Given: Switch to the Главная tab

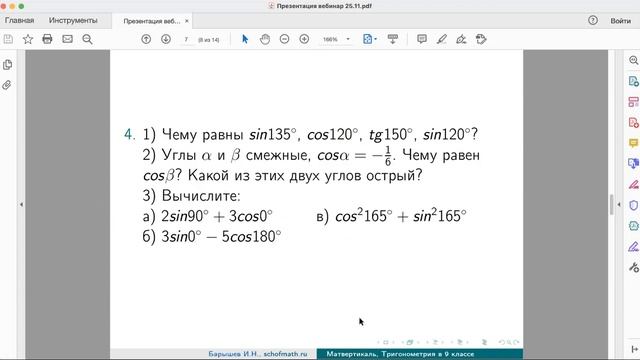Looking at the screenshot, I should [19, 20].
